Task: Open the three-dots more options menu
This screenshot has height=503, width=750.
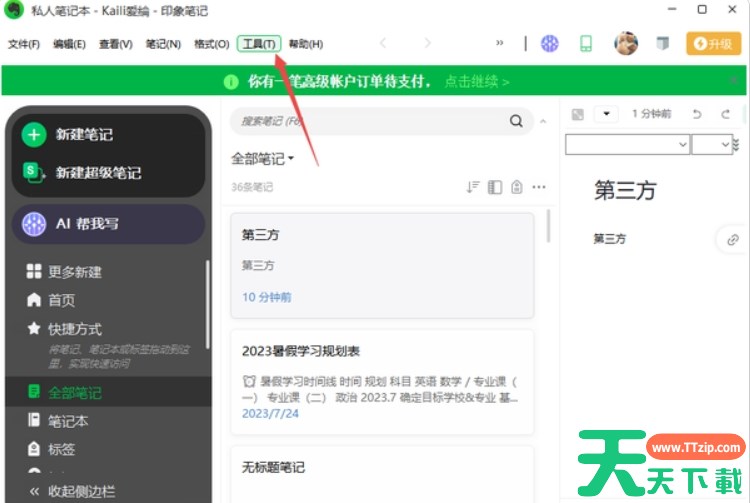Action: [539, 187]
